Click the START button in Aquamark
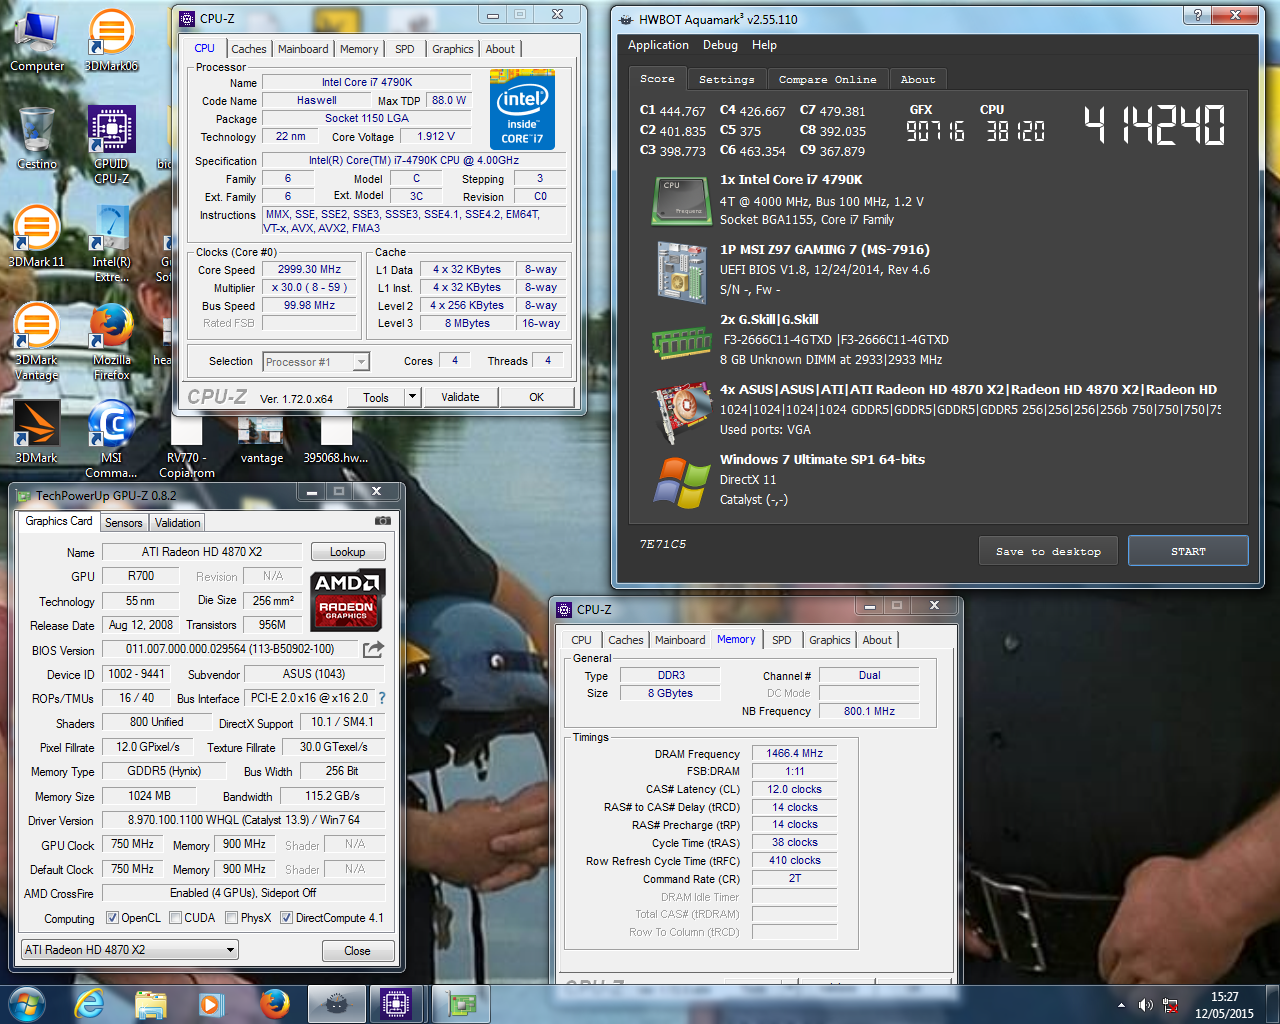This screenshot has height=1024, width=1280. point(1188,551)
